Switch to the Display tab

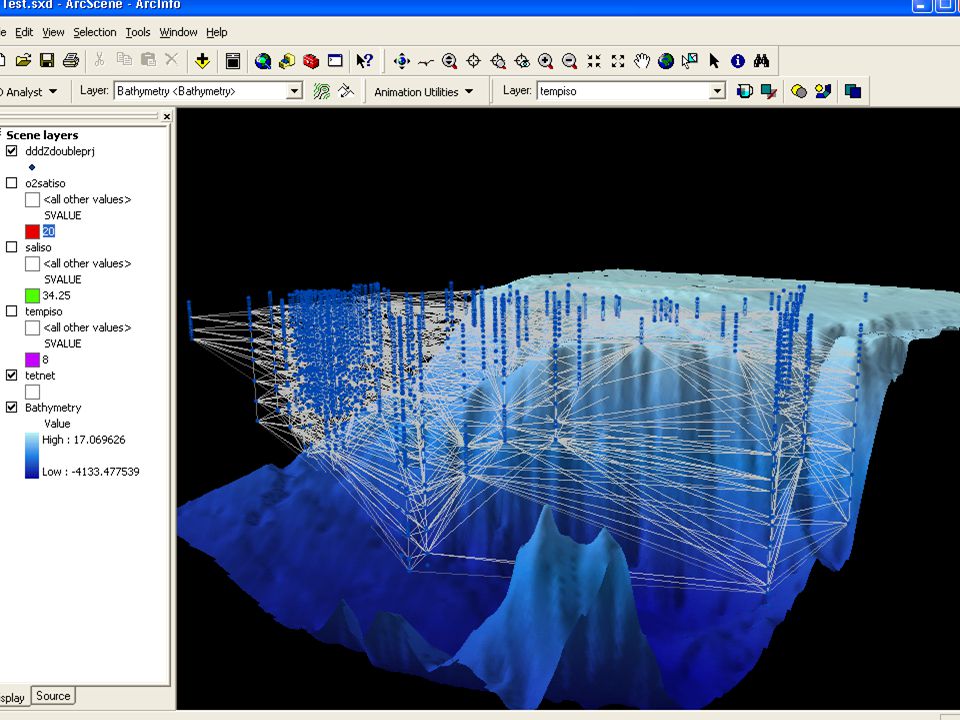[x=13, y=697]
